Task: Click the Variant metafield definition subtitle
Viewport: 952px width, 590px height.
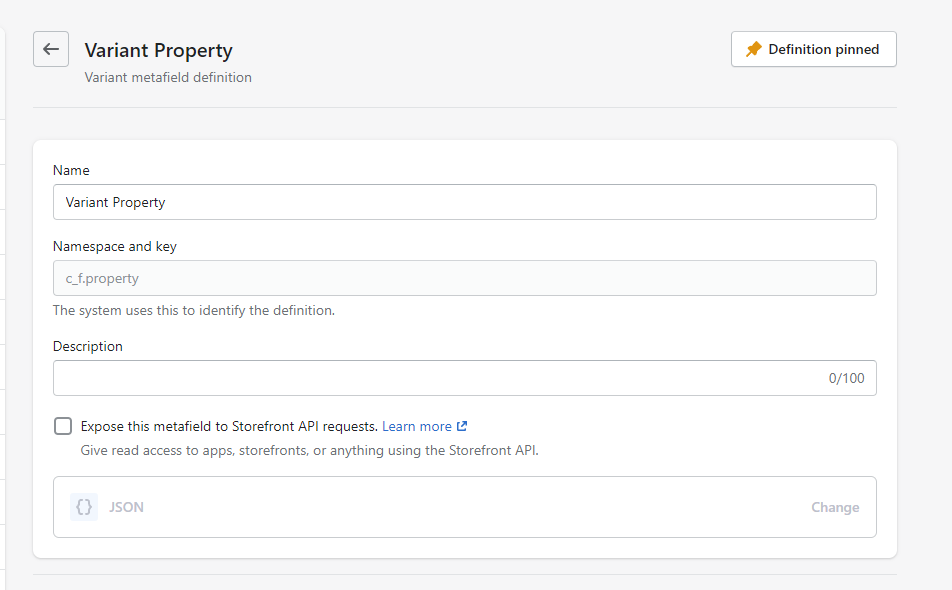Action: click(168, 77)
